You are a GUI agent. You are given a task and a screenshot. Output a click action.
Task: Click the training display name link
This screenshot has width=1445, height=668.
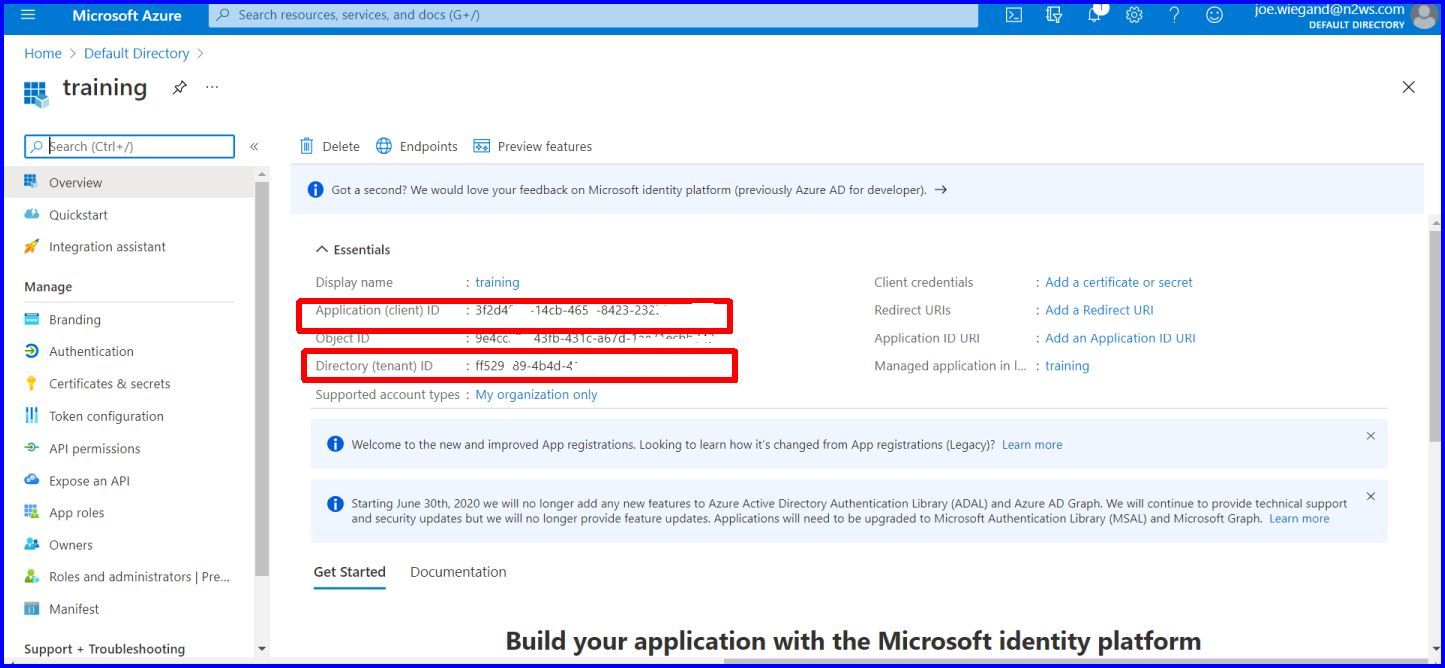497,282
